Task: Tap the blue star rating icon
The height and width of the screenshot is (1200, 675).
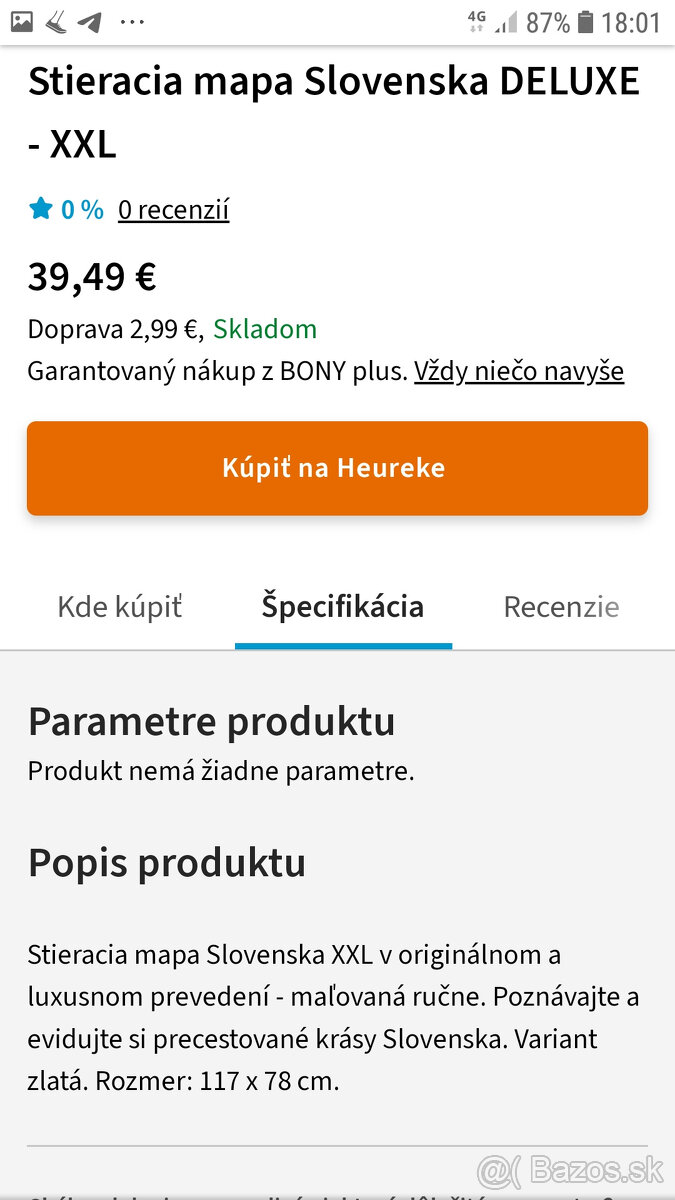Action: tap(41, 208)
